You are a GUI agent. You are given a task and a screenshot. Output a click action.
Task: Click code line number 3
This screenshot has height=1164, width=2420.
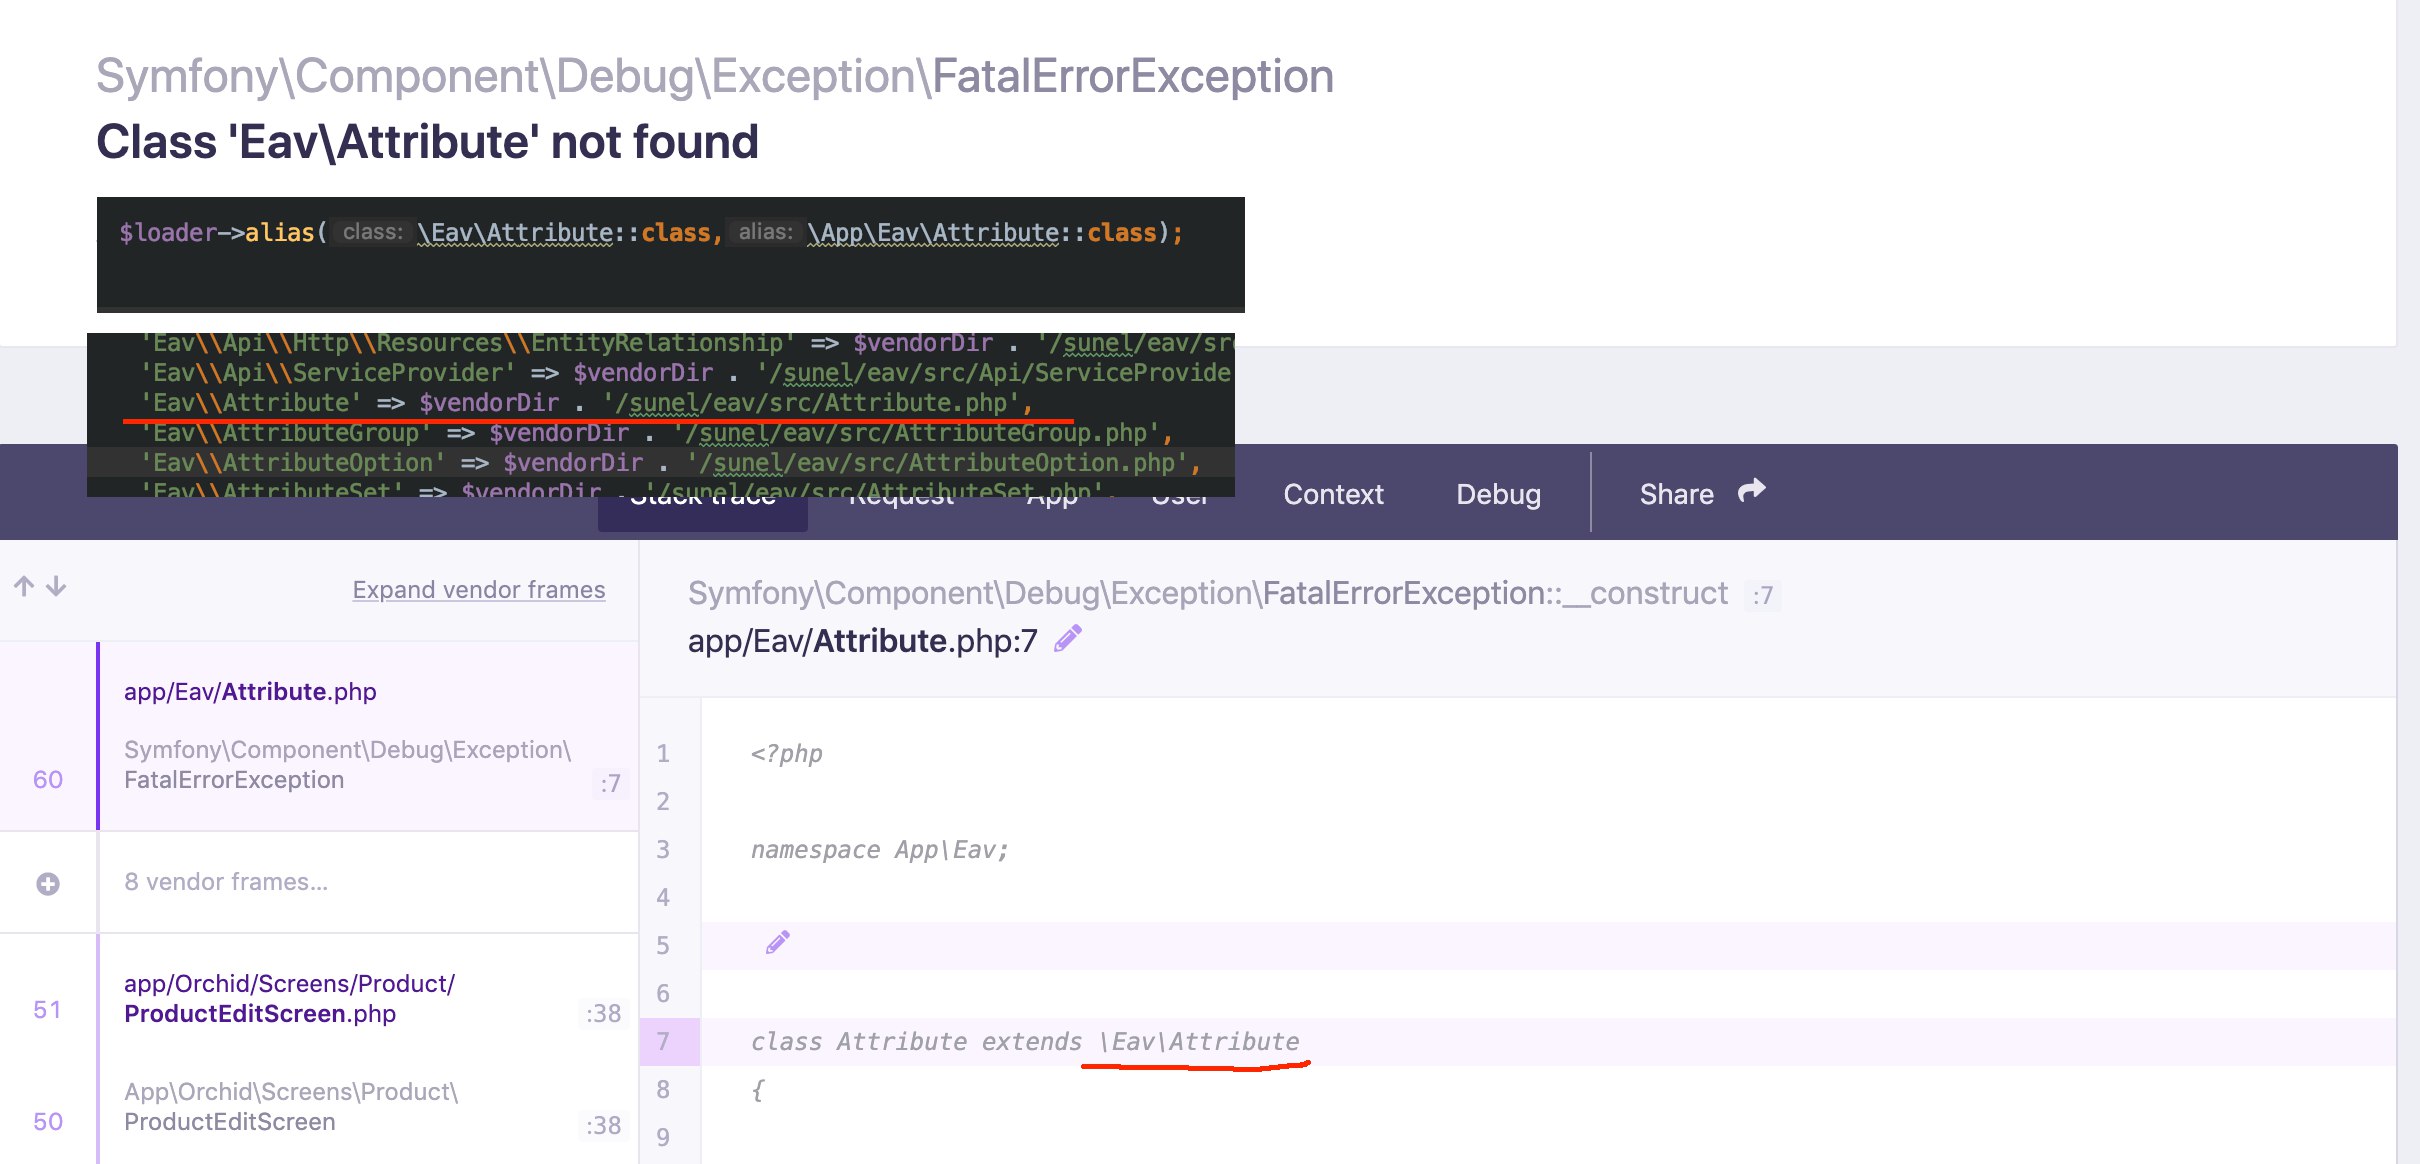click(663, 850)
